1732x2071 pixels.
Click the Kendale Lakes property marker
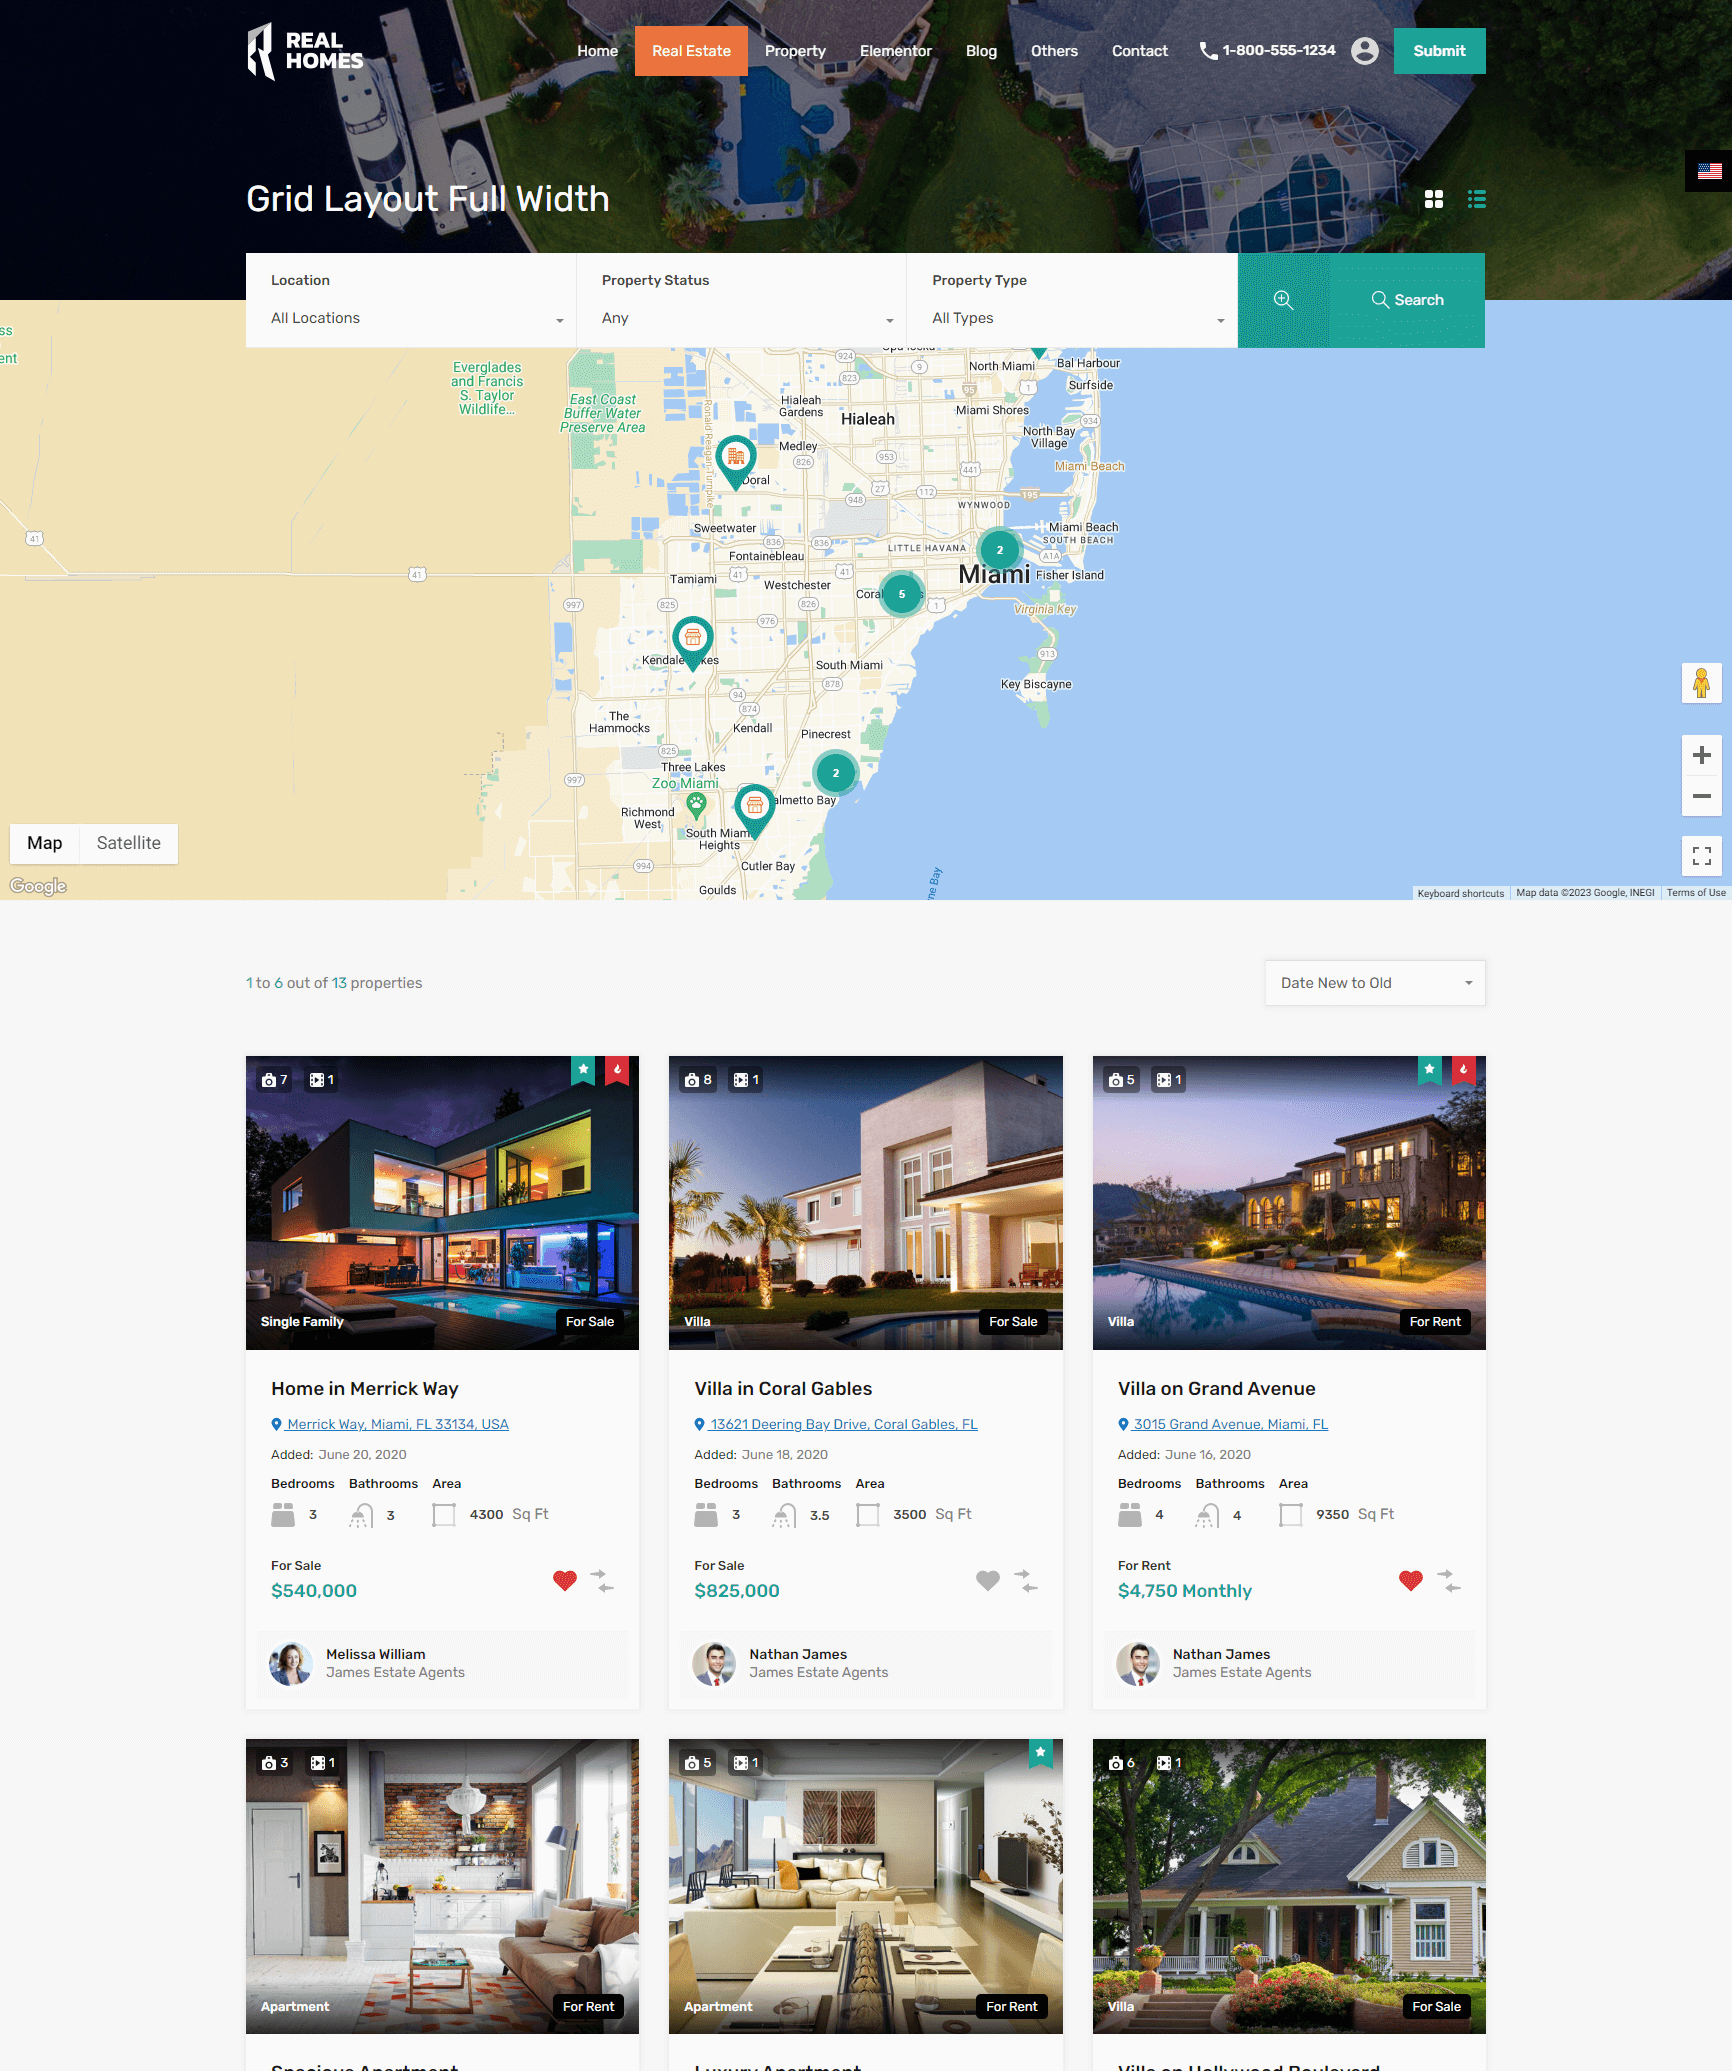(x=692, y=642)
